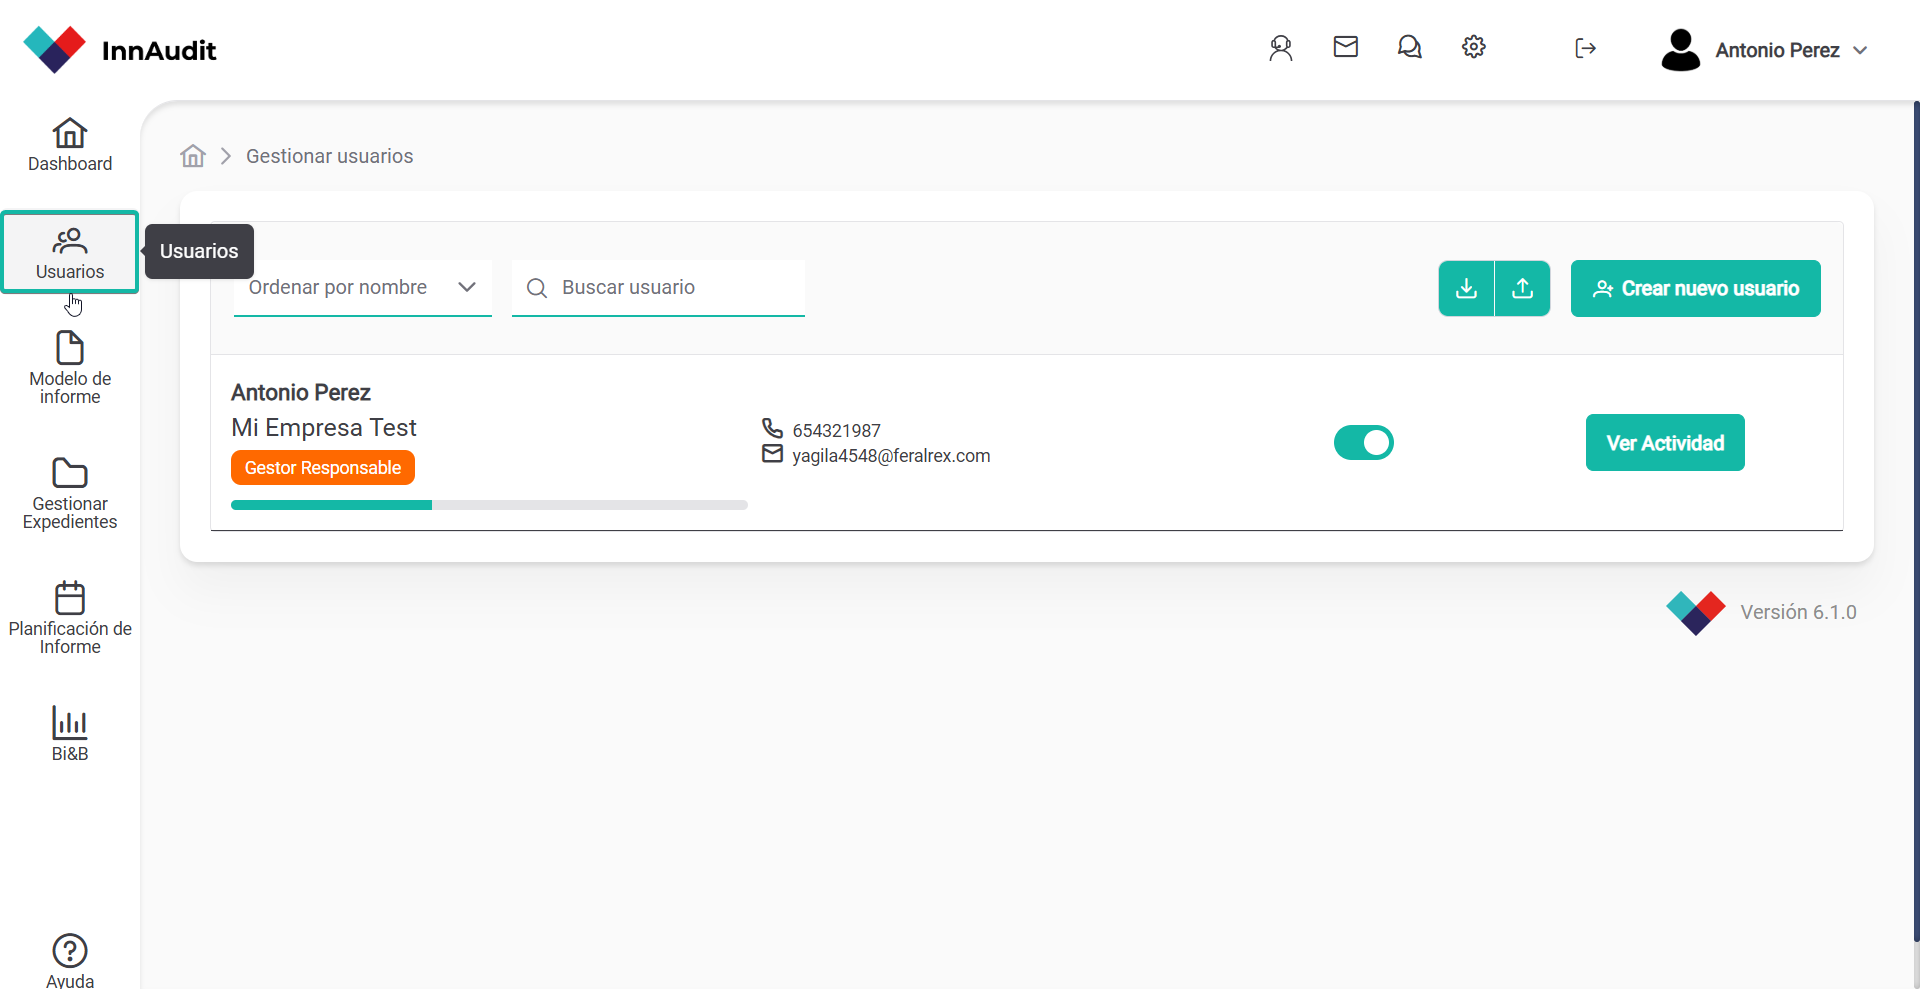Expand the Antonio Perez account menu
The width and height of the screenshot is (1920, 989).
(x=1765, y=50)
